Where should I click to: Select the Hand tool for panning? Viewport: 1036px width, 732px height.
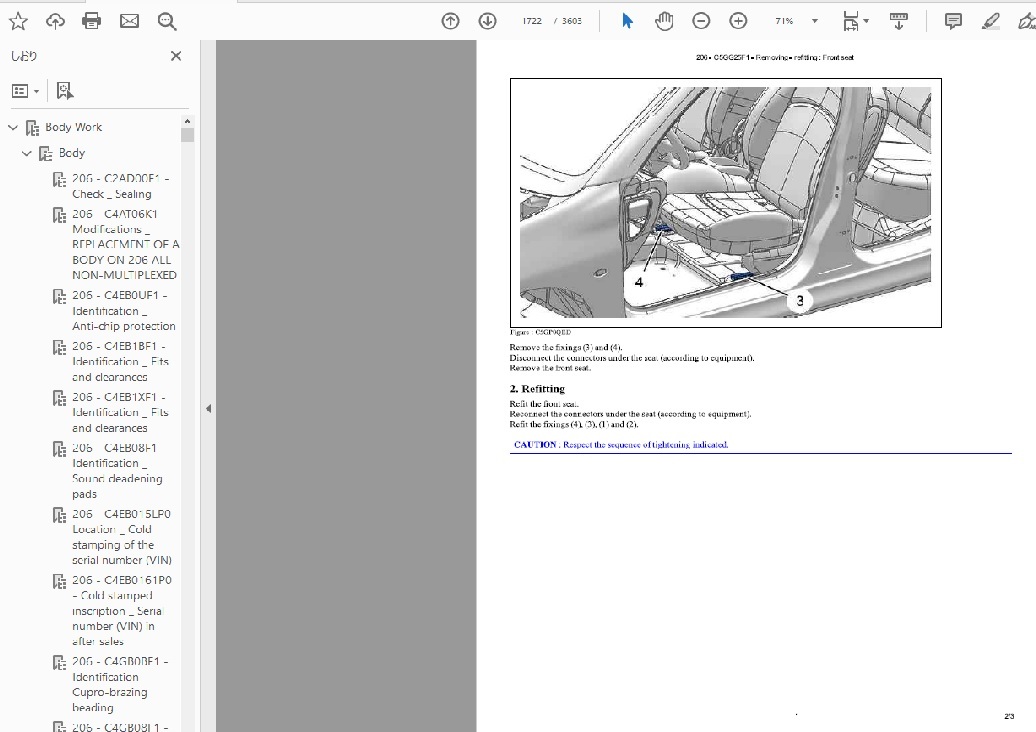[x=664, y=20]
